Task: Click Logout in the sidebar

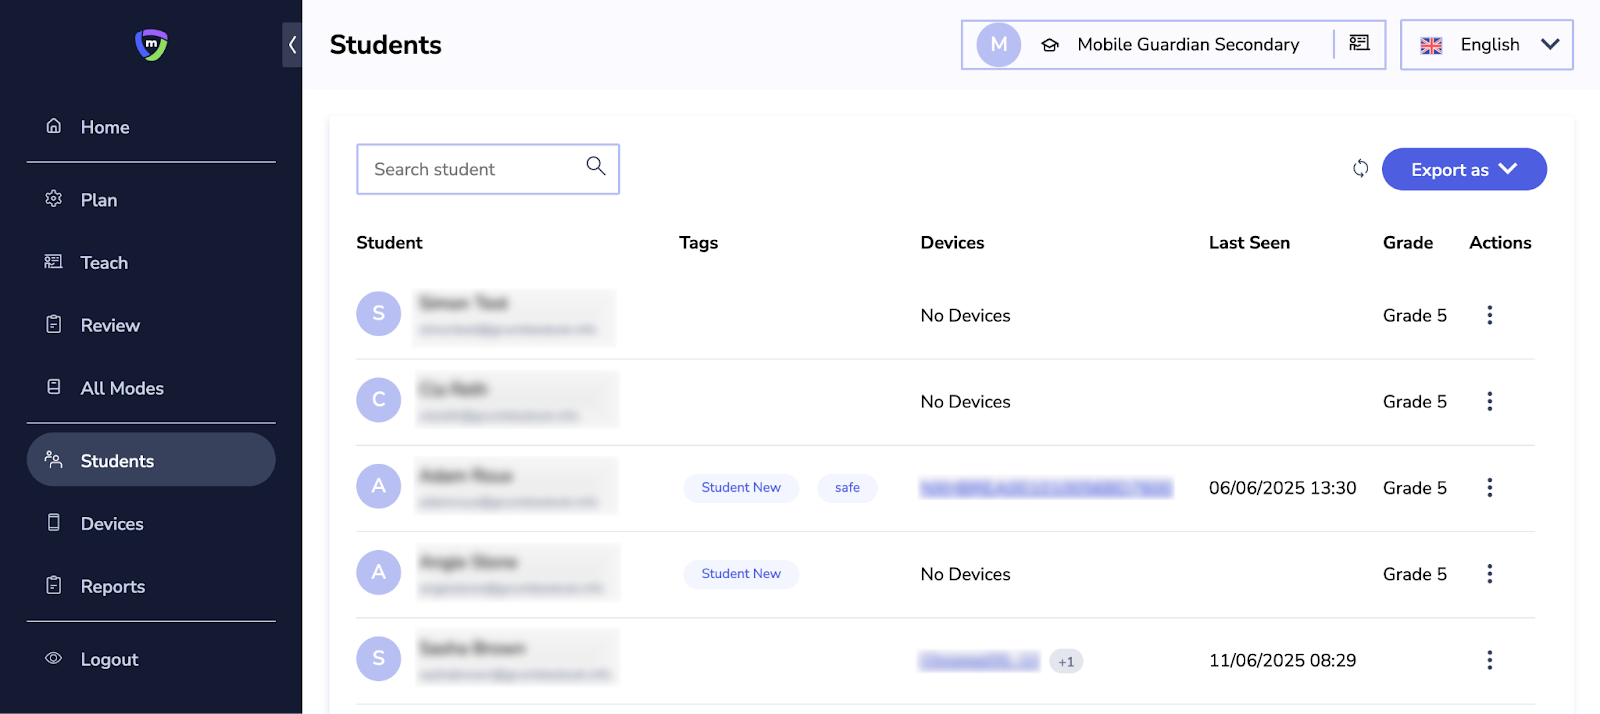Action: point(109,660)
